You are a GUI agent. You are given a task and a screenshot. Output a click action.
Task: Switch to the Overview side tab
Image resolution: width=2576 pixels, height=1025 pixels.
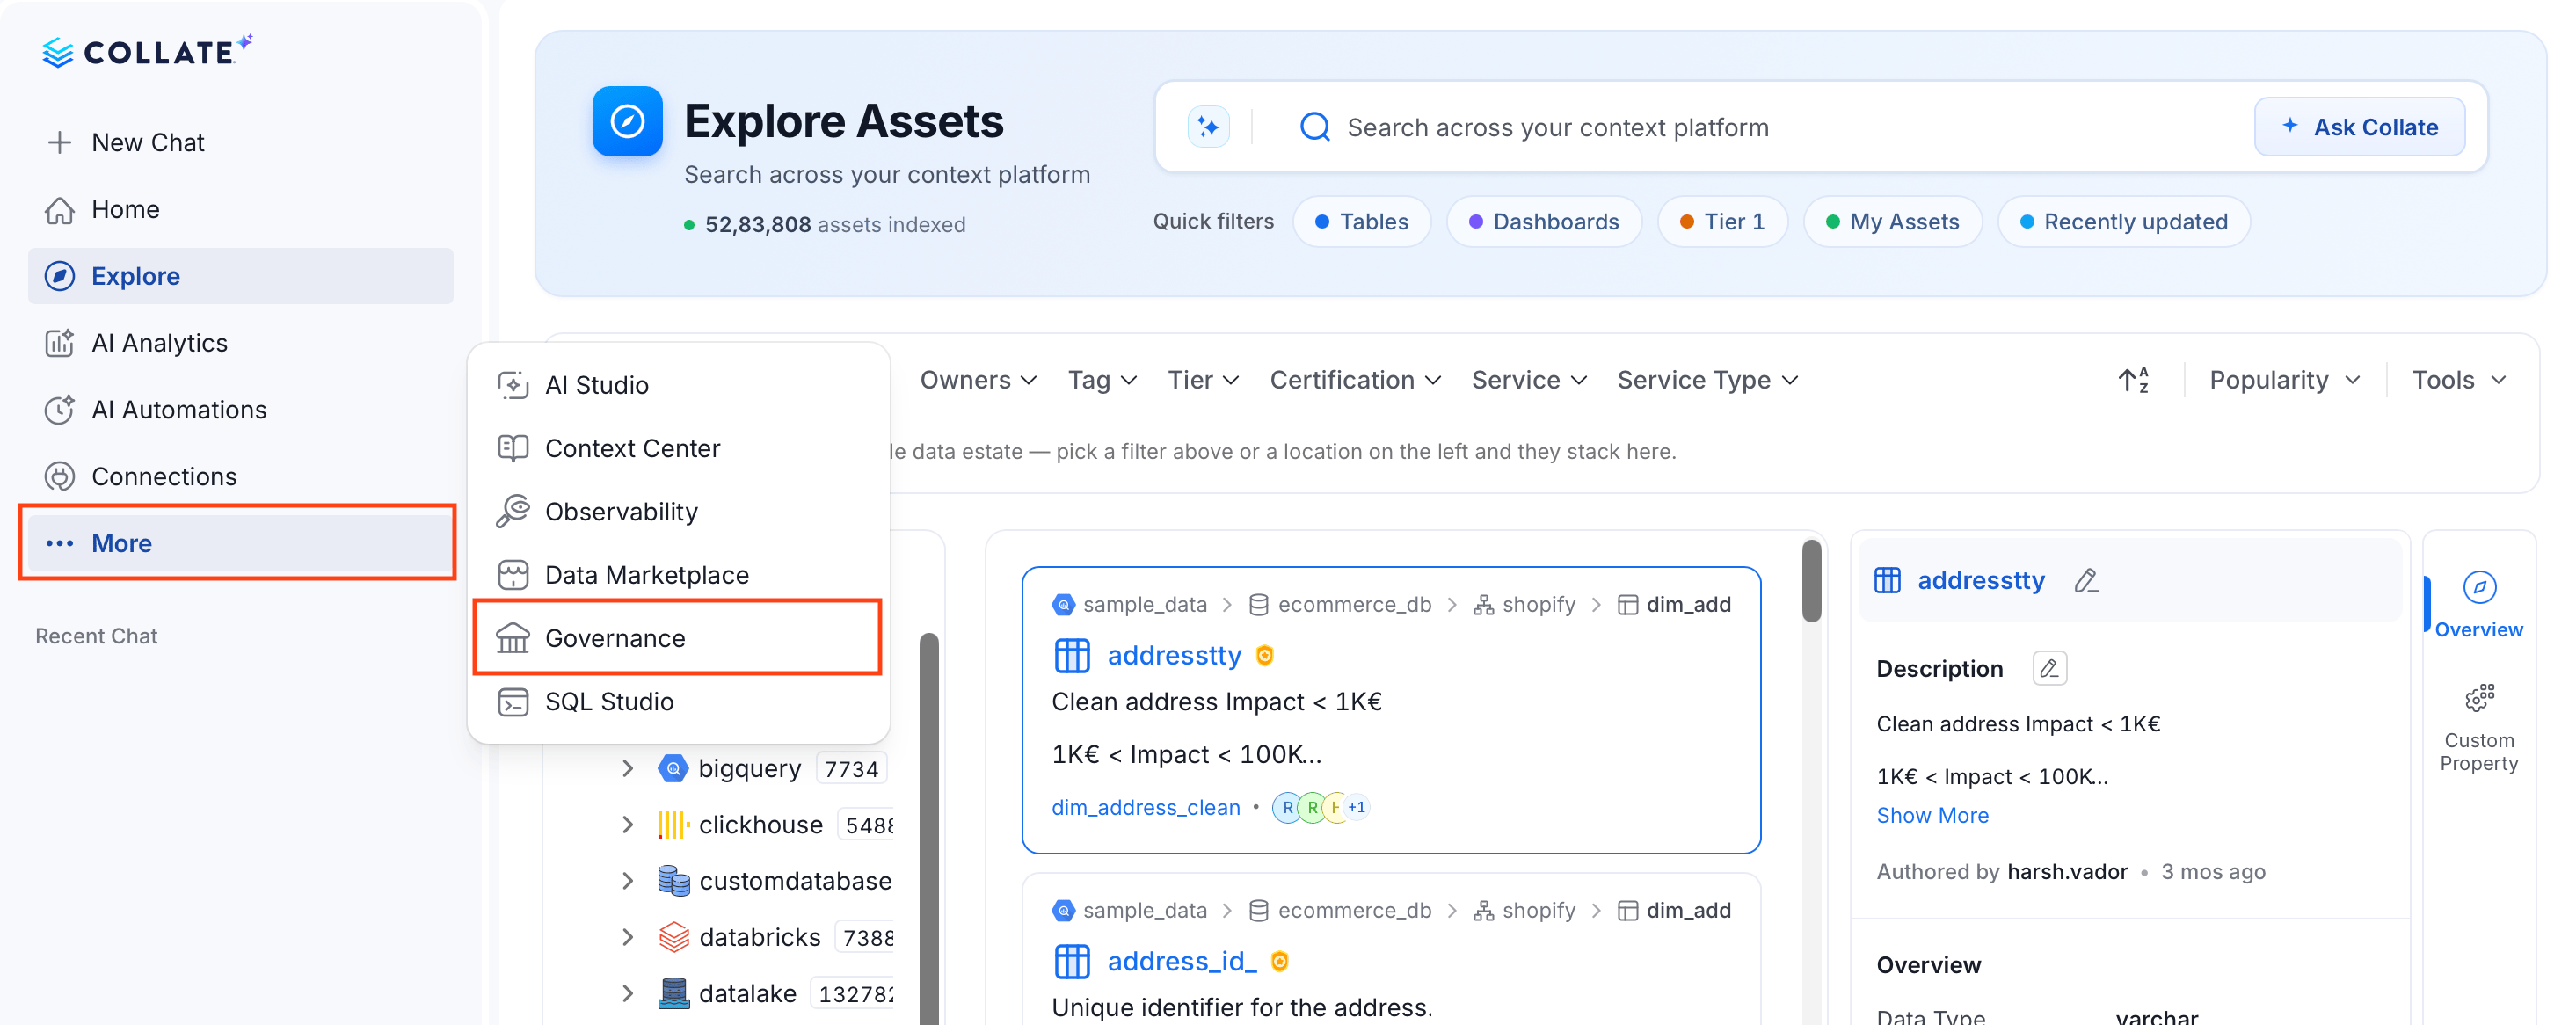click(x=2478, y=604)
